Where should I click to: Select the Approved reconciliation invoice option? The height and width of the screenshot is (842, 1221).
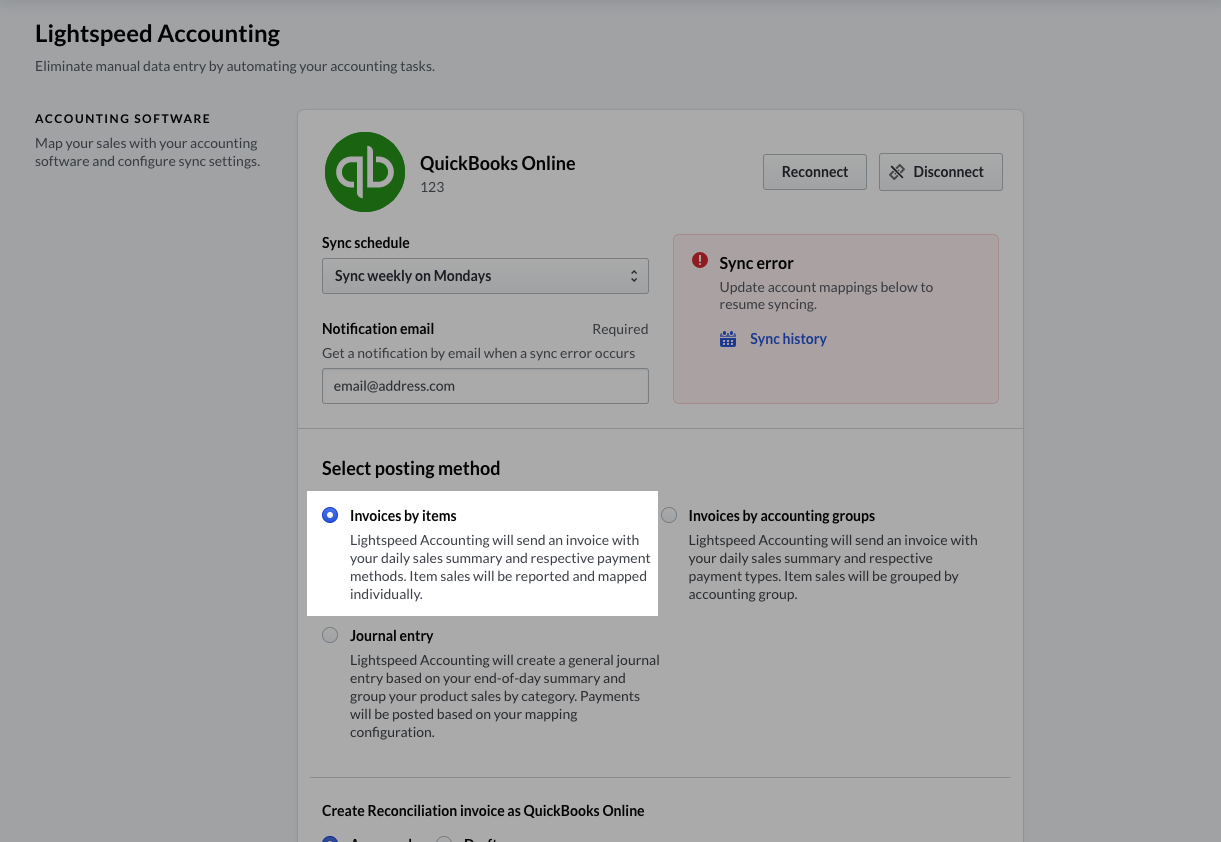coord(330,840)
